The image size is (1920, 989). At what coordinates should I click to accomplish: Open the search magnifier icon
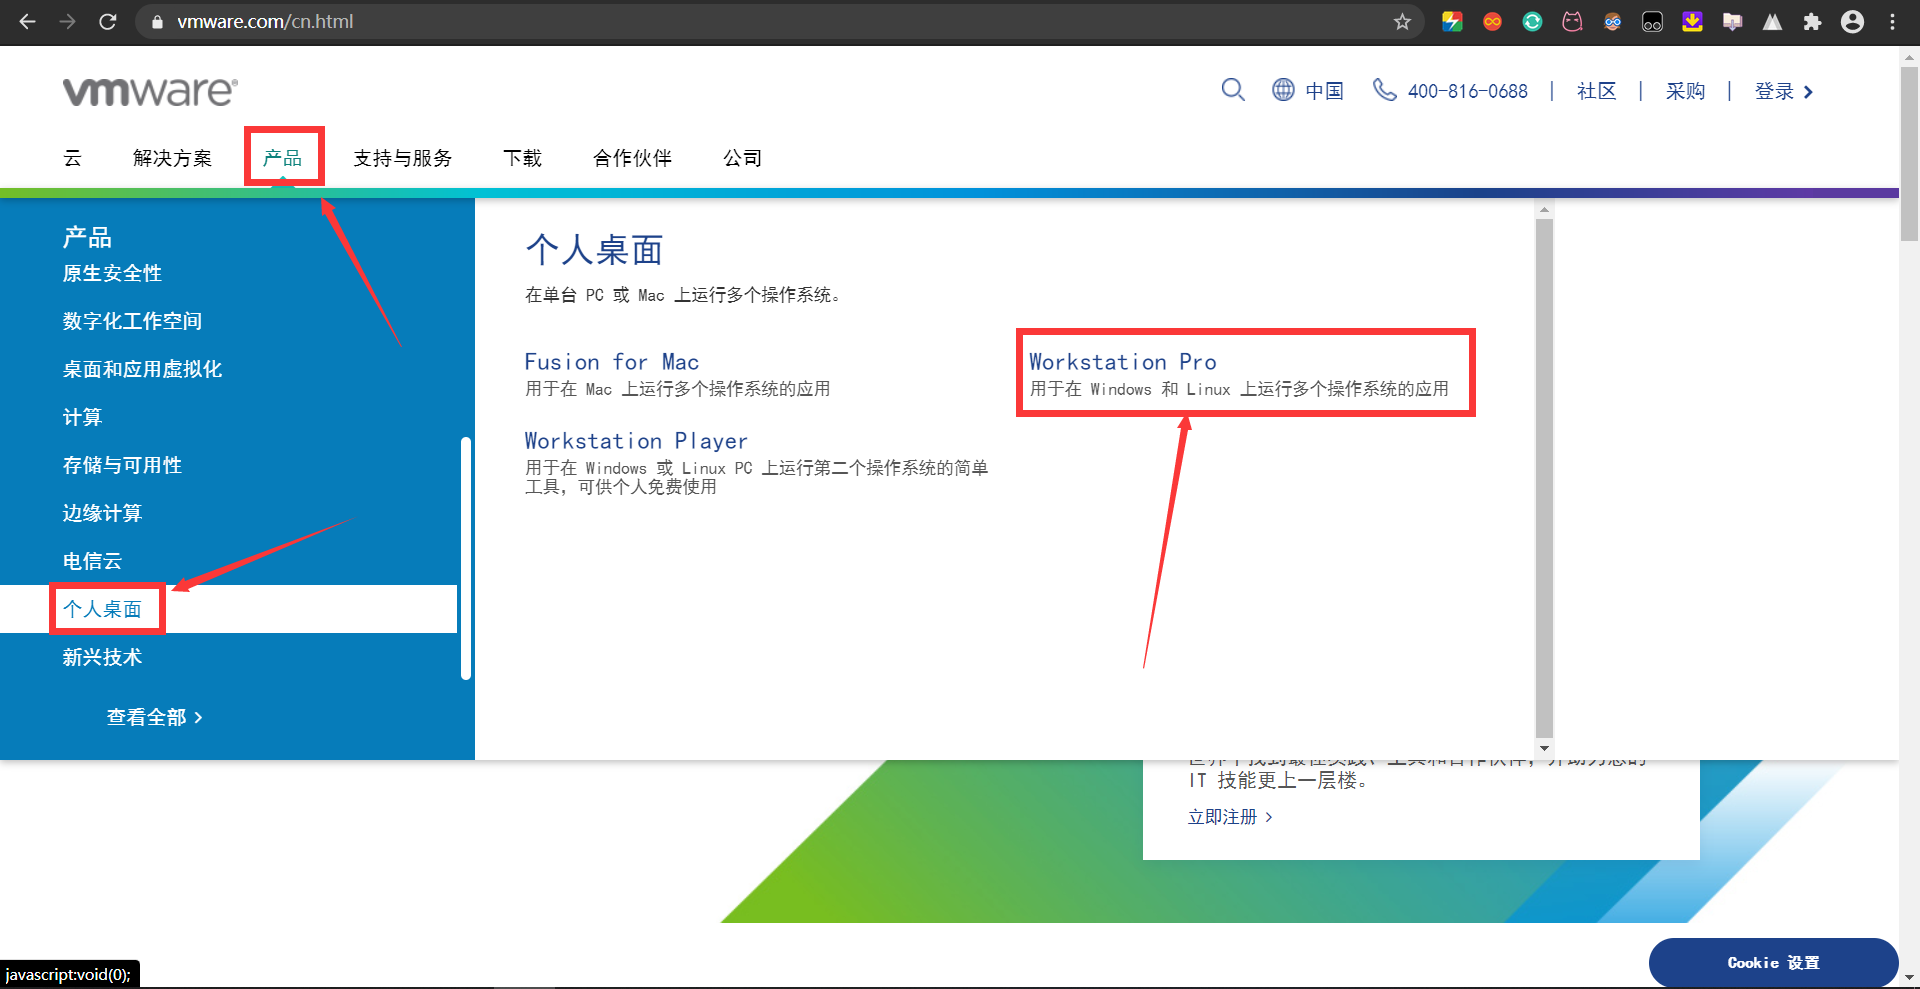tap(1233, 90)
